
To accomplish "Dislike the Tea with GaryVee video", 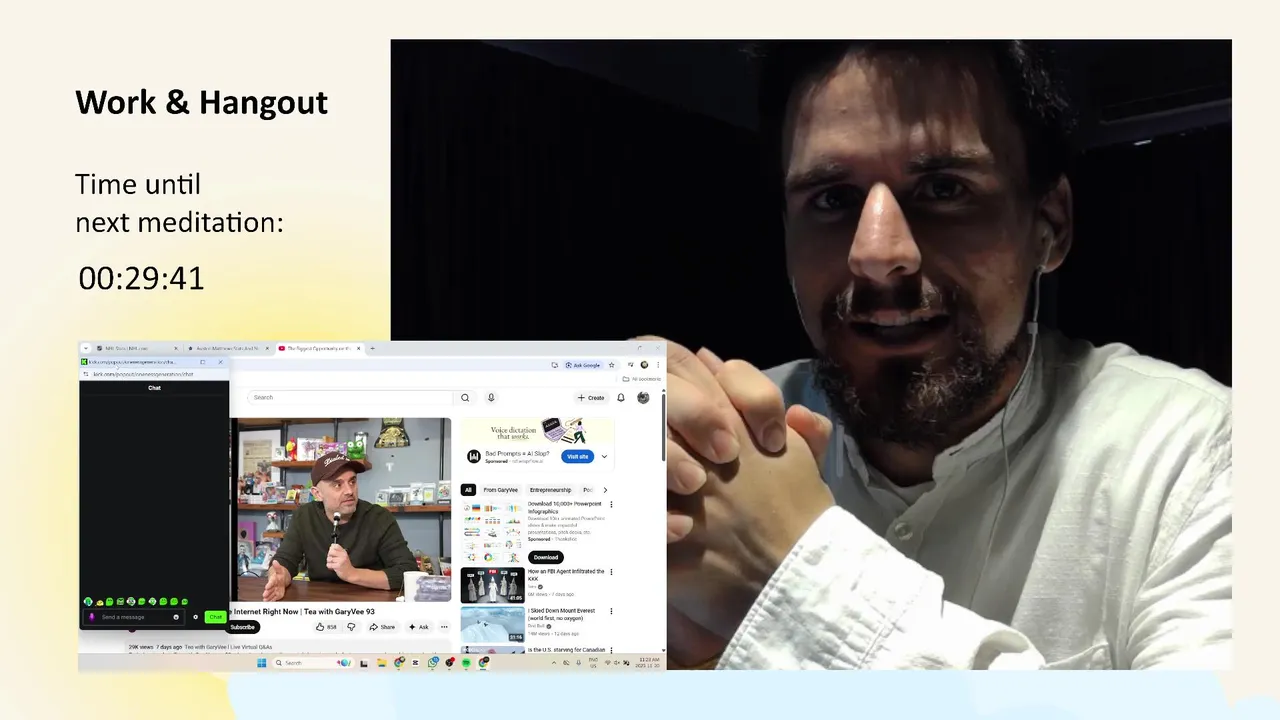I will point(351,627).
